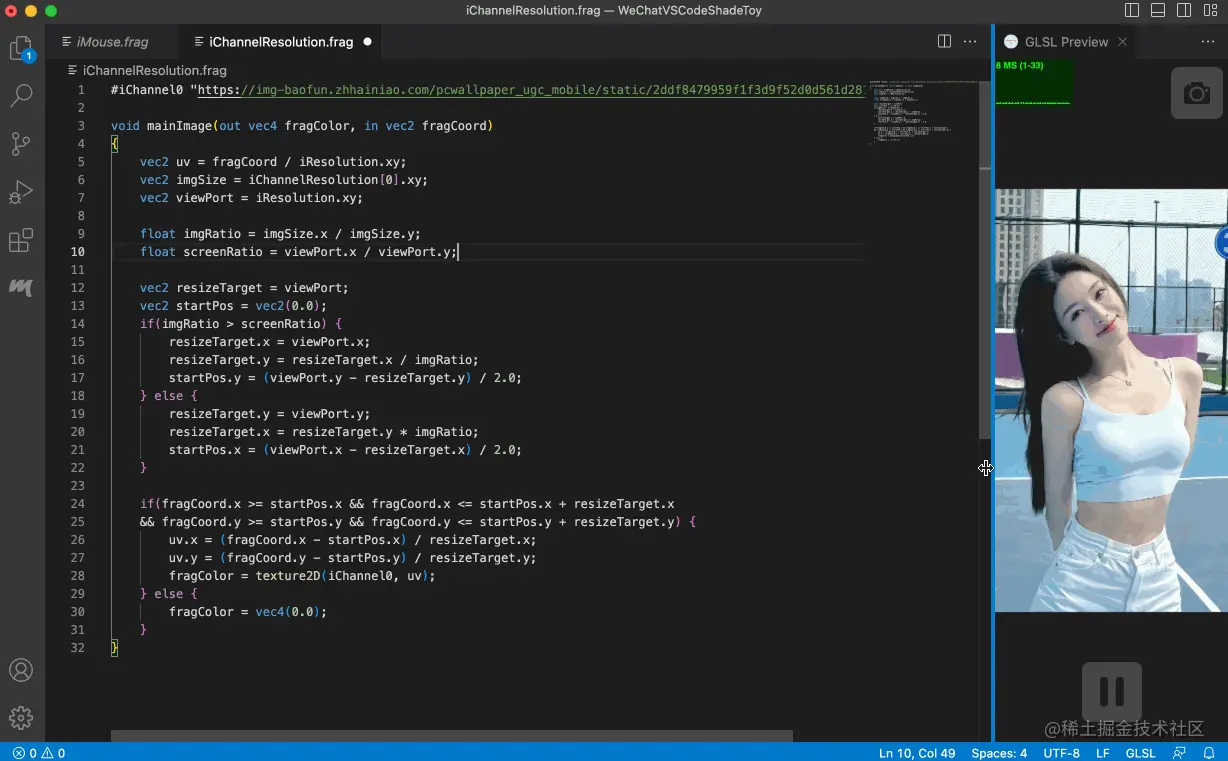Open the notifications bell
This screenshot has width=1228, height=761.
pyautogui.click(x=1208, y=753)
